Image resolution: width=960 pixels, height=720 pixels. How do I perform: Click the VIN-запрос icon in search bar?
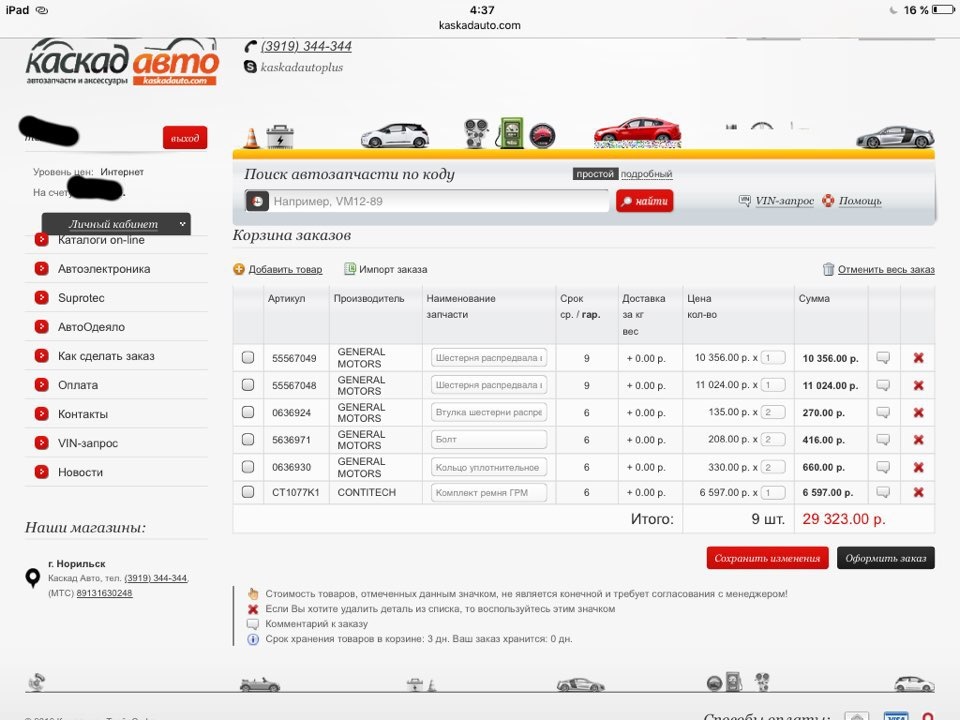coord(744,200)
